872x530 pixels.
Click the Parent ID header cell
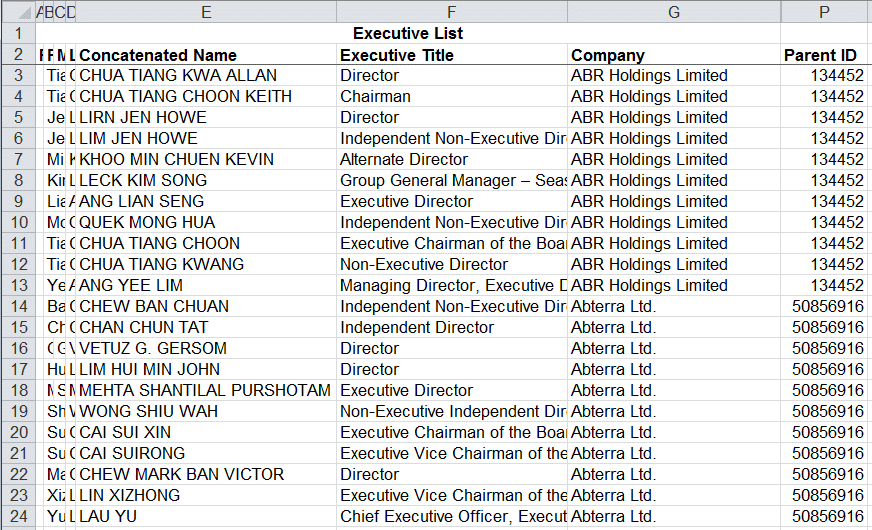[x=825, y=55]
